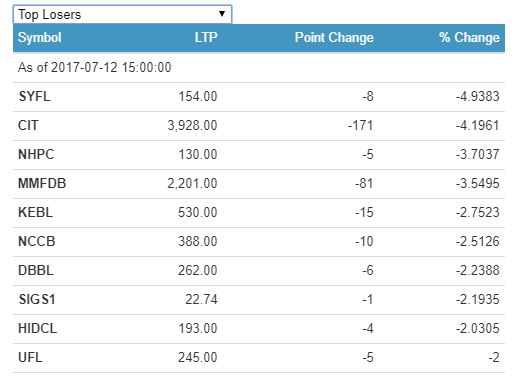Sort by the Symbol column header
Screen dimensions: 516x380
[40, 37]
